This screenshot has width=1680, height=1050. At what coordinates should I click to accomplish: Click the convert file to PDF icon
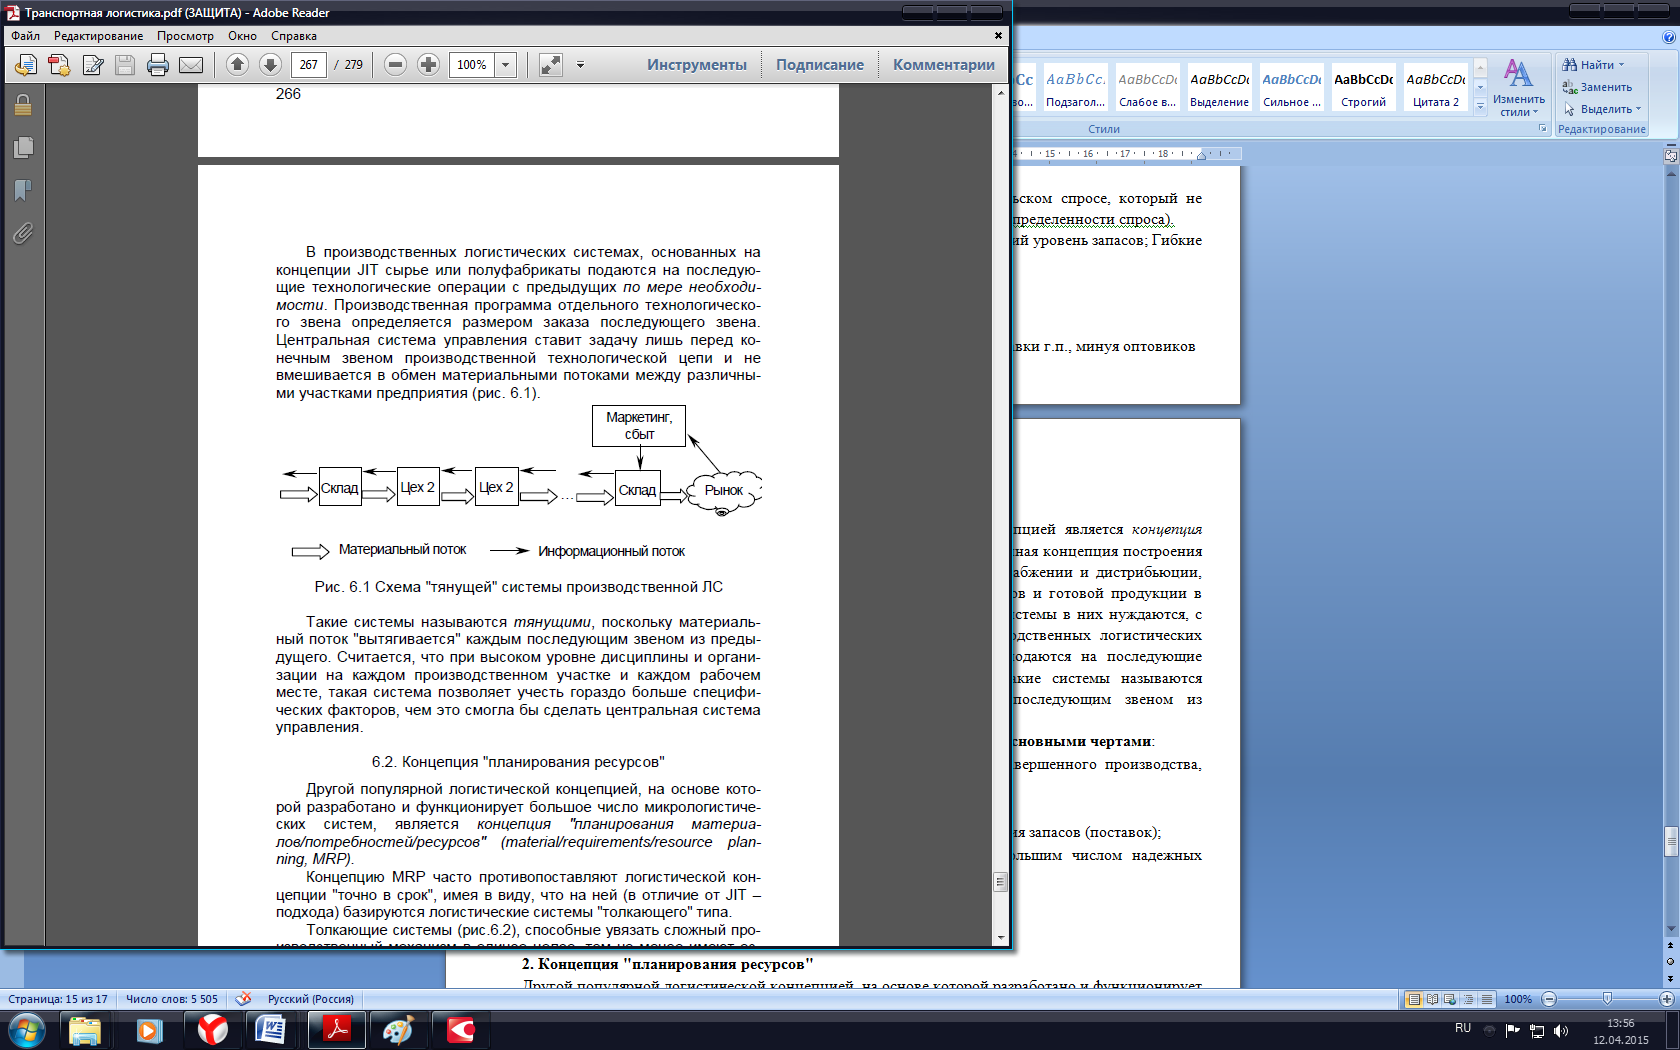59,65
